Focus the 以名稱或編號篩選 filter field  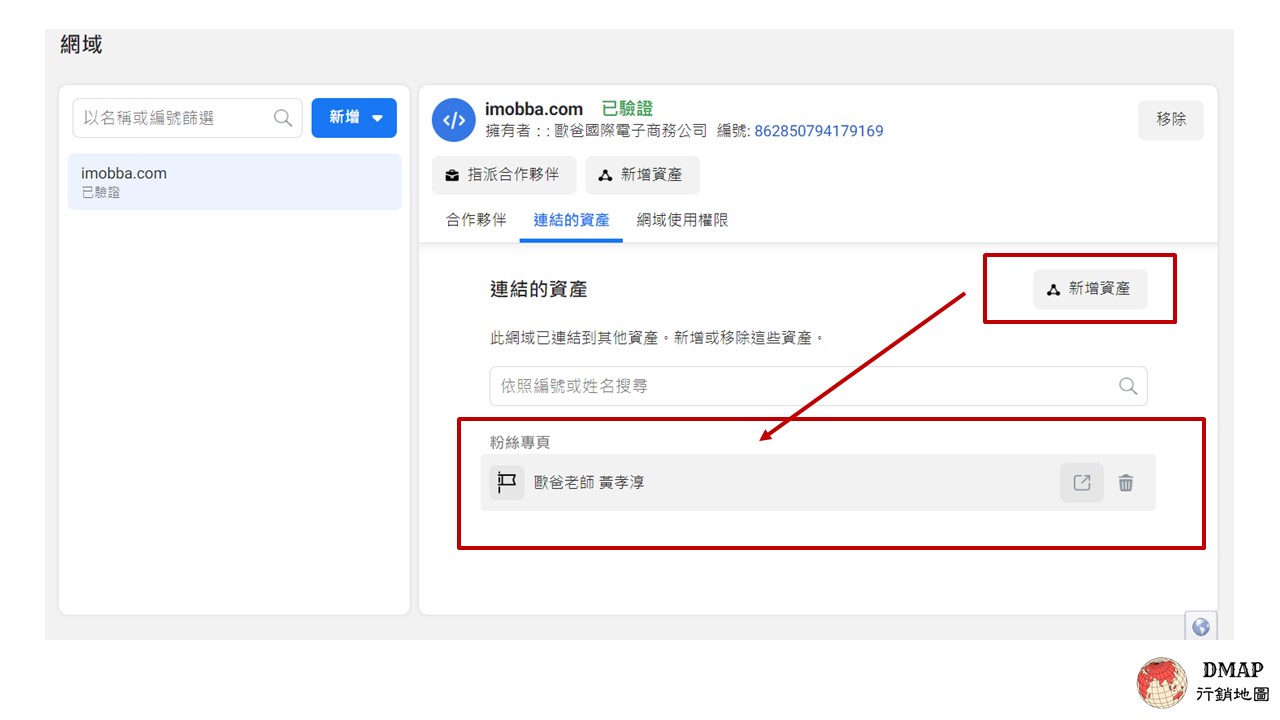tap(188, 118)
